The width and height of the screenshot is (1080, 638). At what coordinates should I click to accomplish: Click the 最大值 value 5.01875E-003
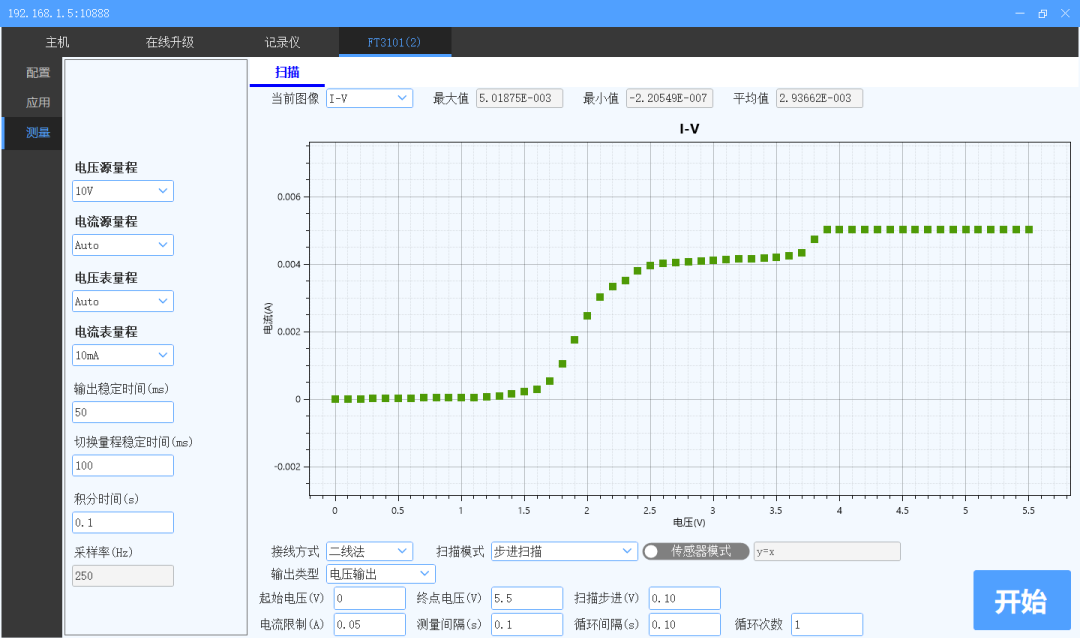(x=519, y=99)
